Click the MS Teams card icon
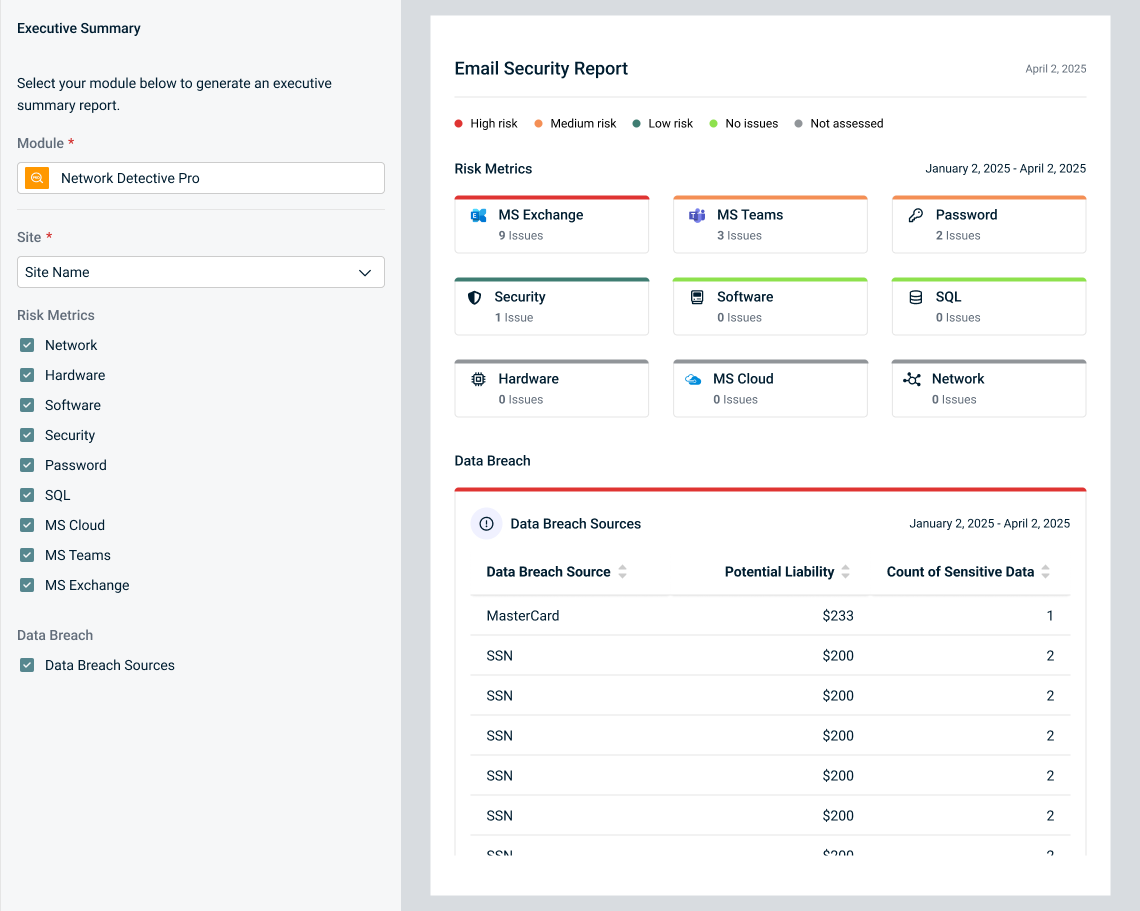The image size is (1140, 911). 697,215
